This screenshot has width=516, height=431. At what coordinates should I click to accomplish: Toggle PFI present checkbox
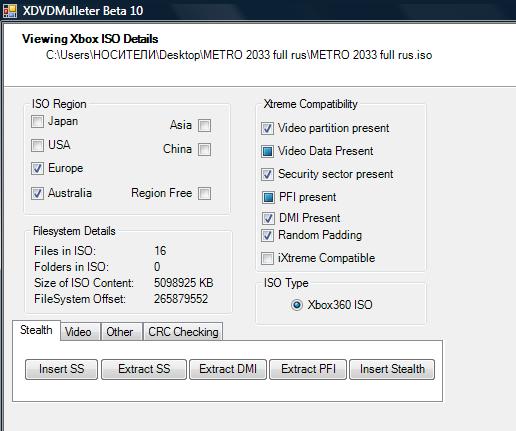pyautogui.click(x=268, y=197)
